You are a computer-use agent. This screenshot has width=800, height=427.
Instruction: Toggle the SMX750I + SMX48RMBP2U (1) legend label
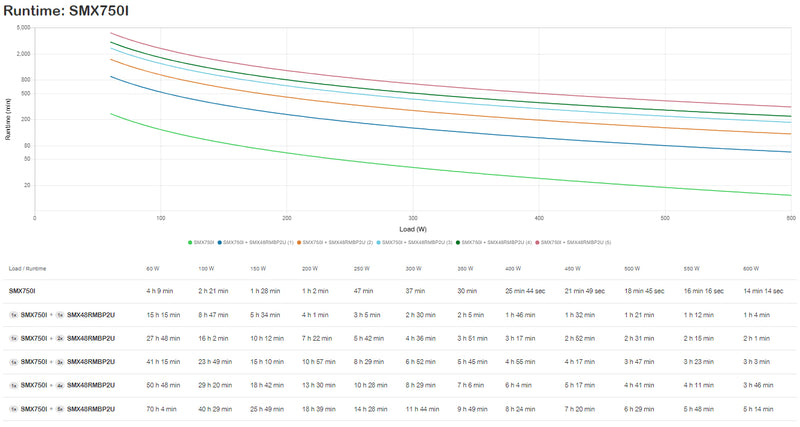258,242
